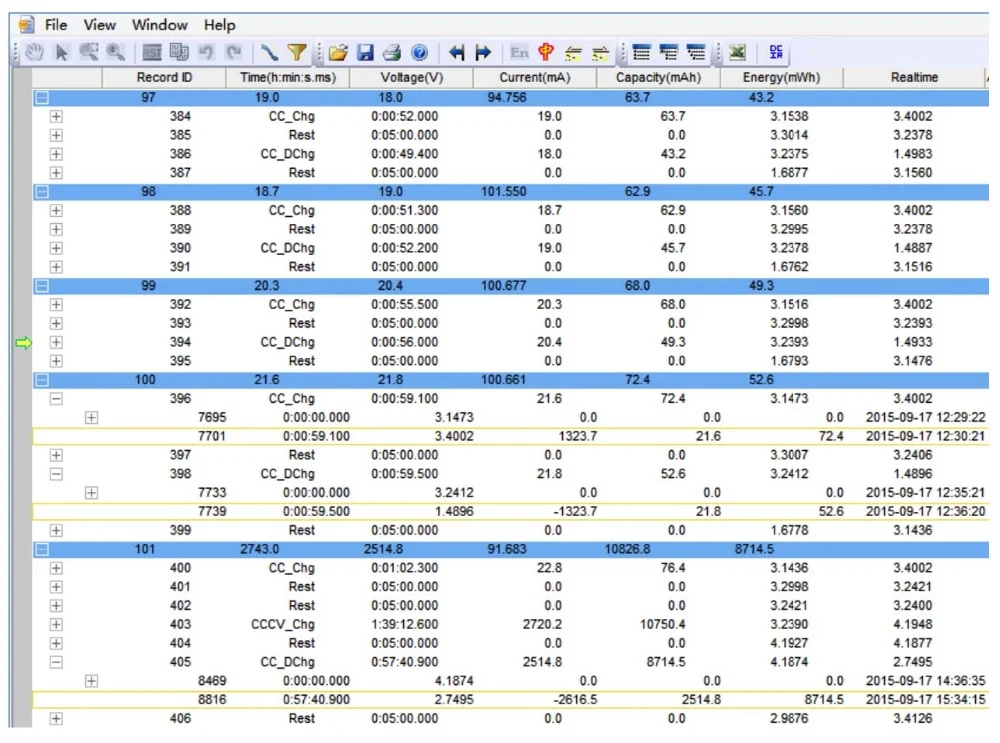This screenshot has width=1000, height=743.
Task: Click the Realtime column header
Action: 915,77
